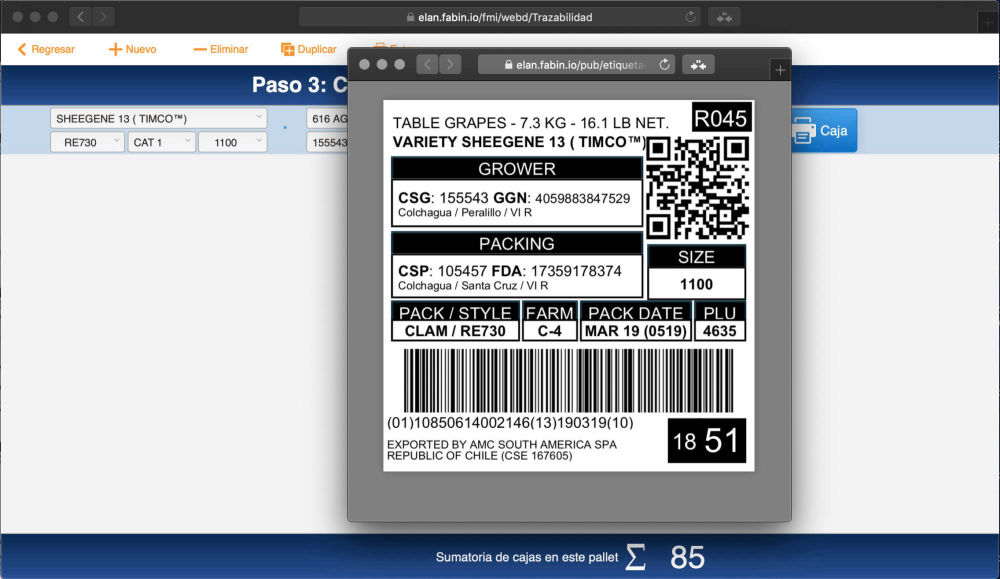Click the Regresar back arrow button
The height and width of the screenshot is (579, 1000).
pos(23,49)
